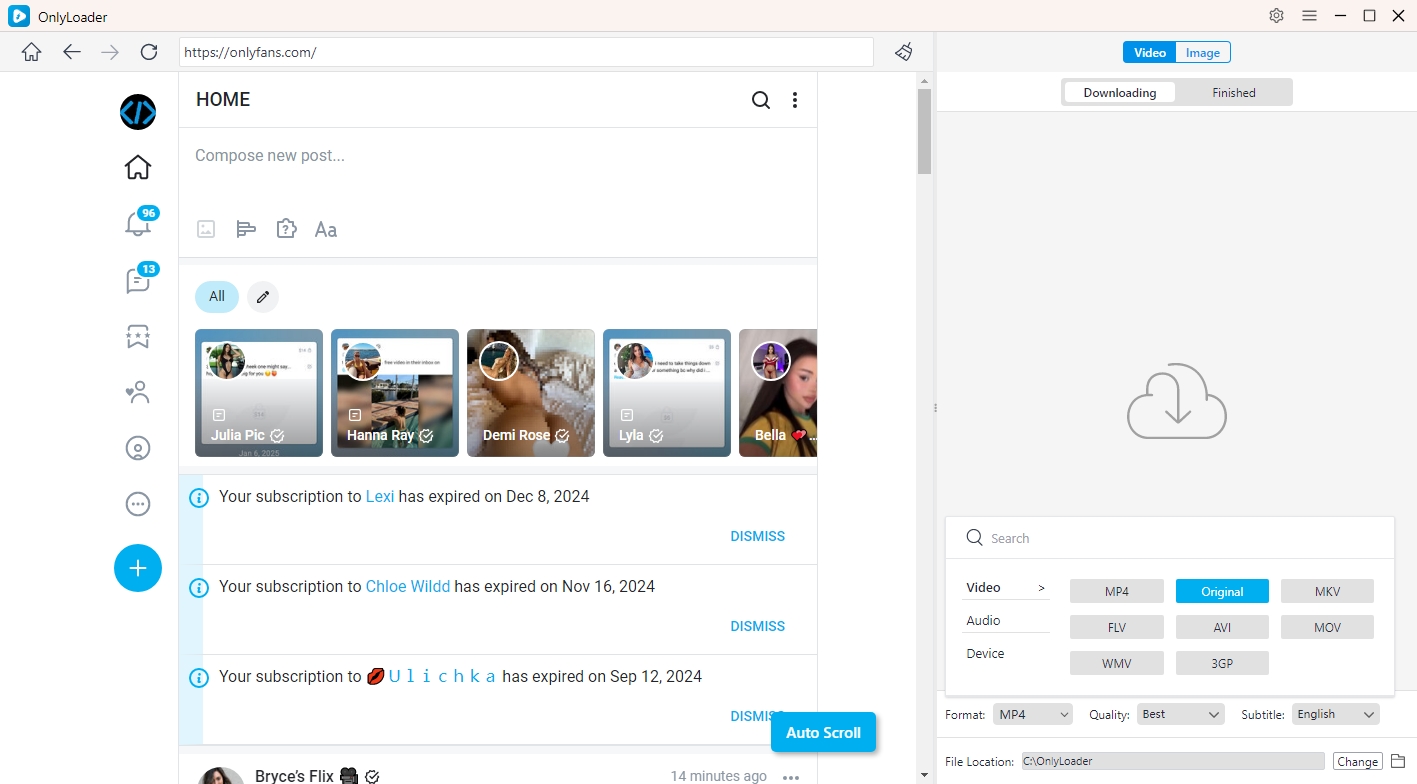Open My Profile circle icon

point(138,448)
